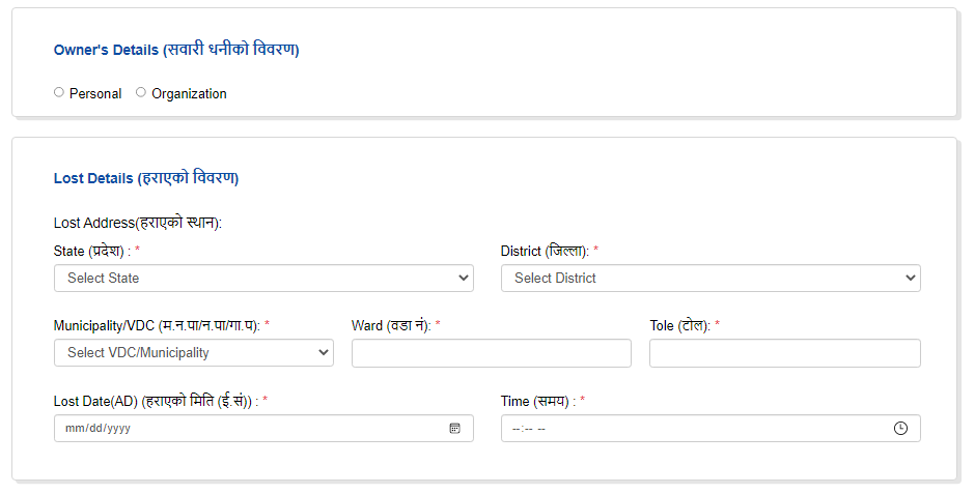Click the Lost Address label text
This screenshot has height=495, width=977.
(x=138, y=223)
